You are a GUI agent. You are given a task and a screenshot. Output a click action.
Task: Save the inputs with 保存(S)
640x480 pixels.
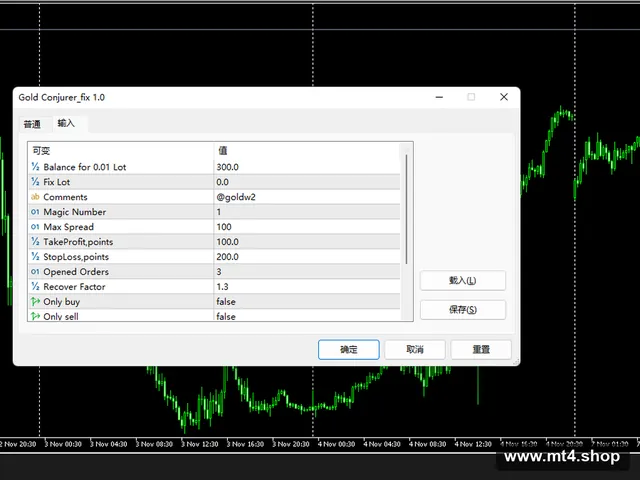click(462, 310)
